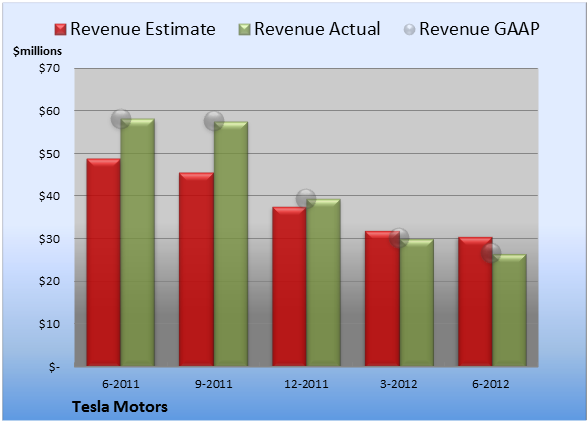Screen dimensions: 588x422
Task: Click the '$40' y-axis label
Action: [x=49, y=196]
